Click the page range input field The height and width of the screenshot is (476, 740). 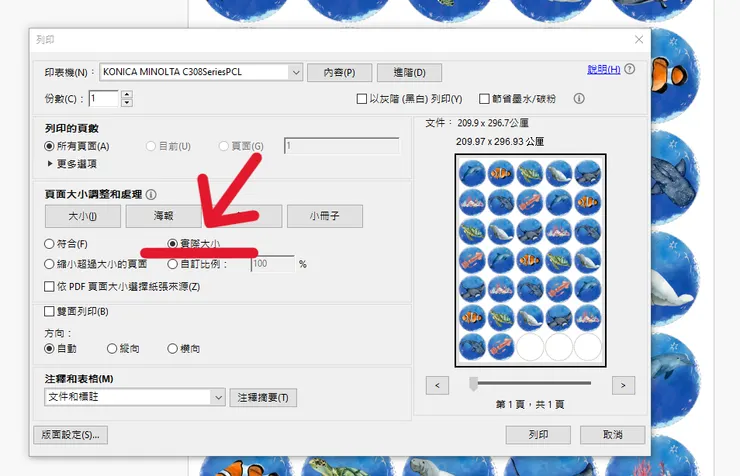[x=342, y=146]
